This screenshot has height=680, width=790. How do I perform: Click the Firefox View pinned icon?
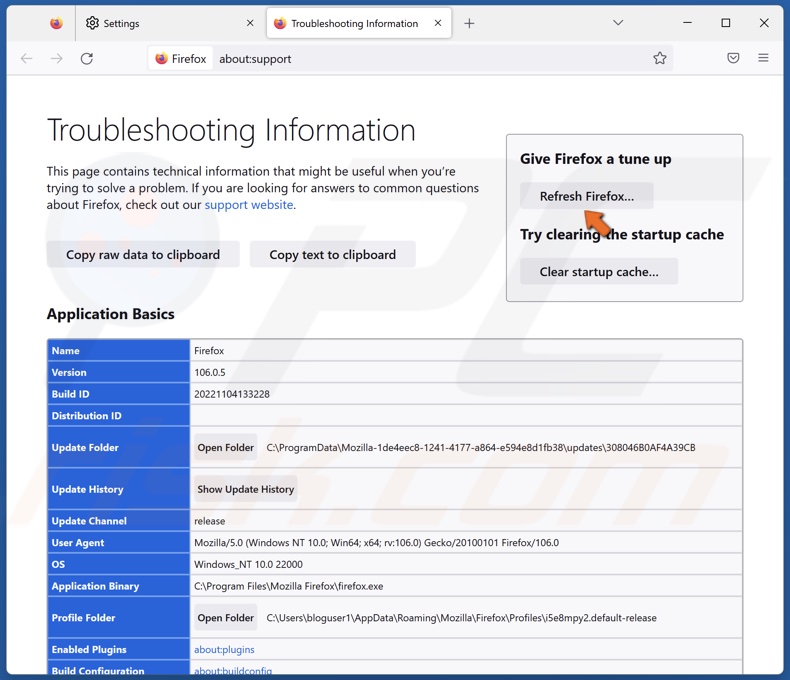pos(56,23)
